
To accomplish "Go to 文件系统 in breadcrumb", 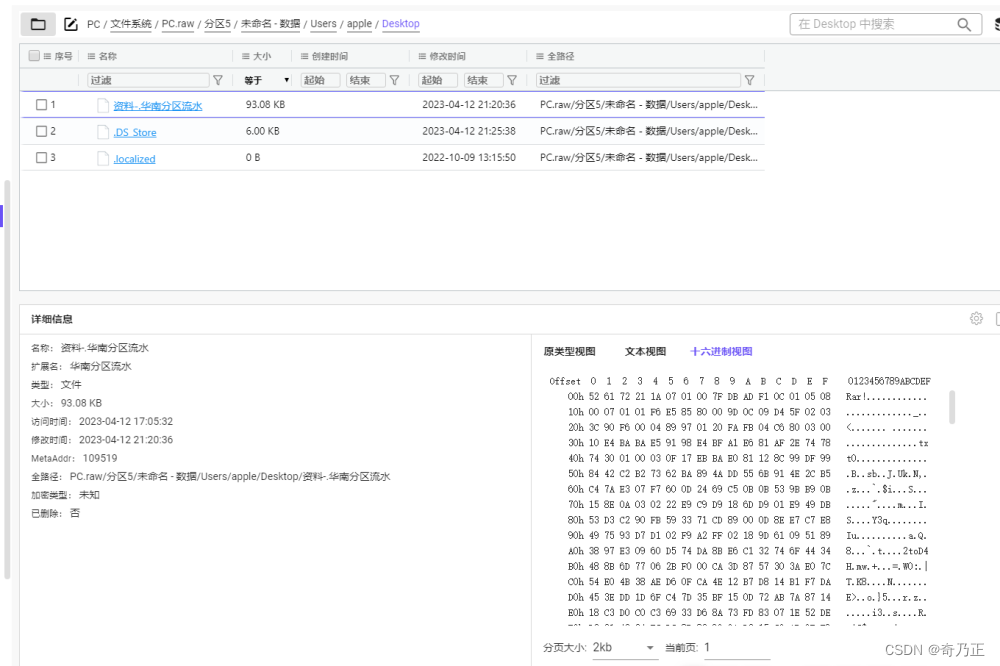I will [131, 24].
